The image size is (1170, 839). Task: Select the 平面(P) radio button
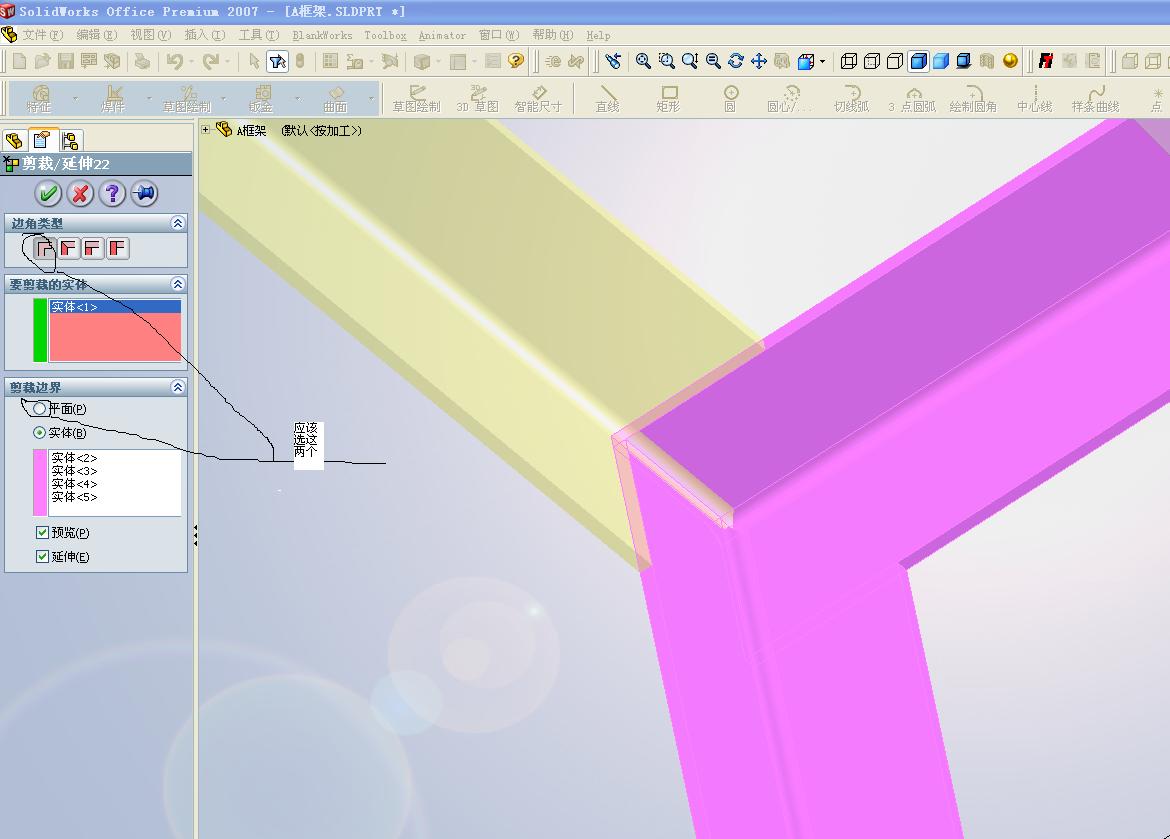click(x=40, y=409)
